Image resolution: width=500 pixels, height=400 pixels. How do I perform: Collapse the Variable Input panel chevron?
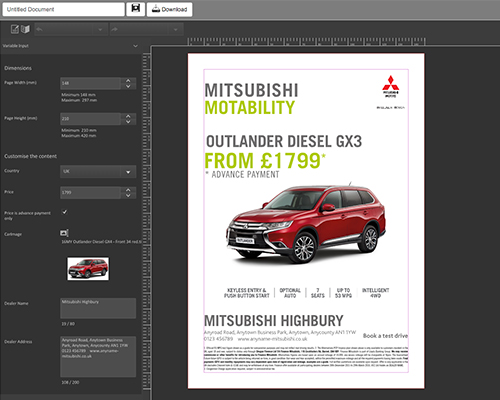(135, 46)
